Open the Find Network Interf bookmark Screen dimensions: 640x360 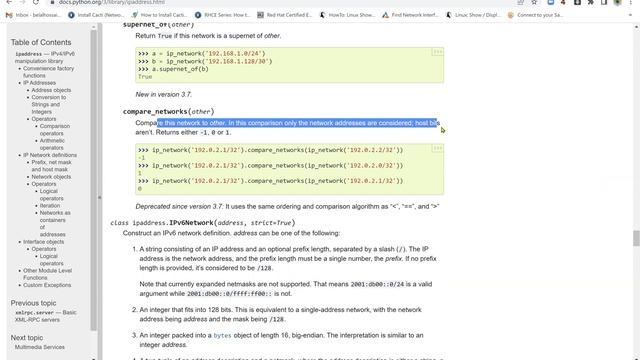tap(410, 15)
